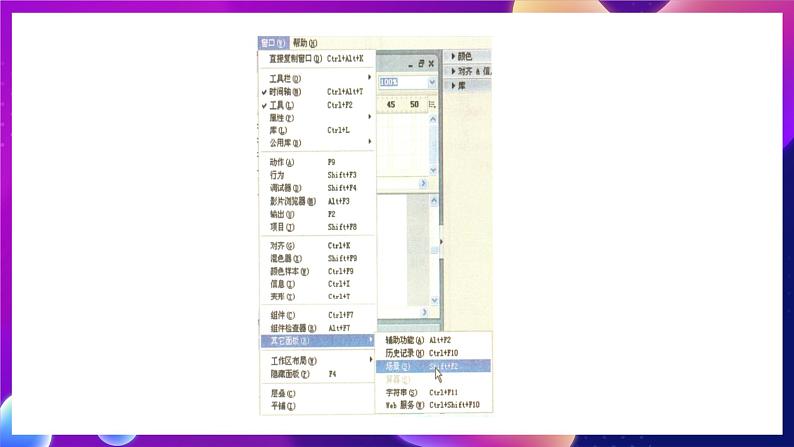Screen dimensions: 794x447
Task: Uncheck the 时间轴(M) menu item
Action: tap(317, 92)
